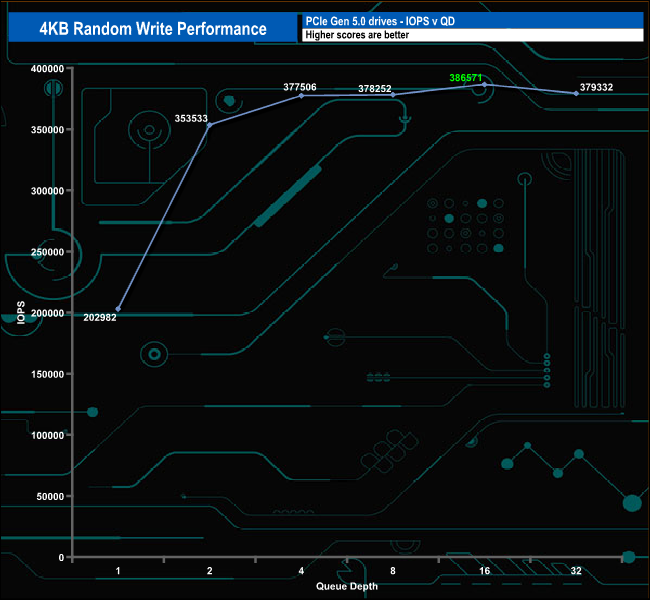Click the data point at queue depth 8
Image resolution: width=650 pixels, height=600 pixels.
pyautogui.click(x=393, y=95)
